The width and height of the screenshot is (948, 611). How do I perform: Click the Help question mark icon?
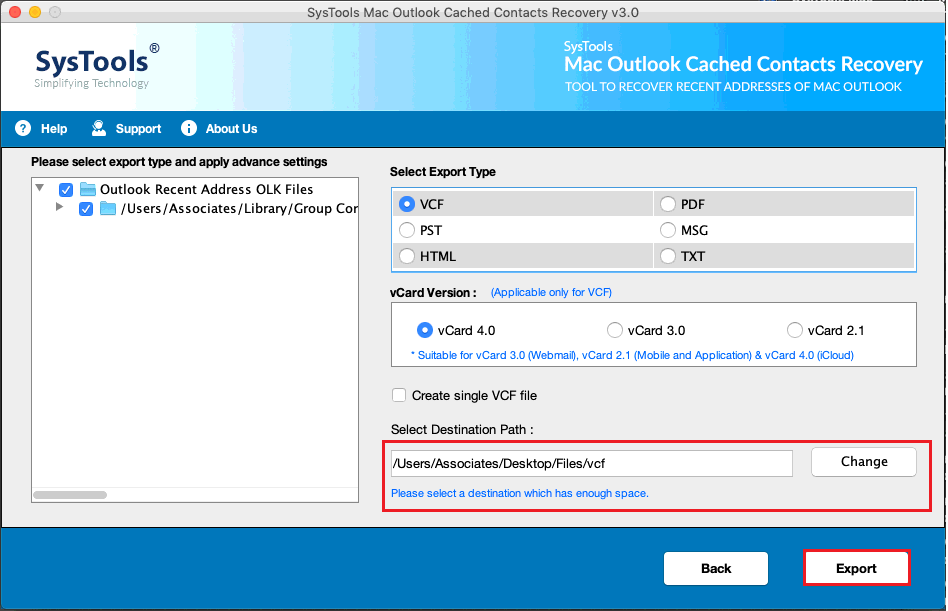point(23,128)
